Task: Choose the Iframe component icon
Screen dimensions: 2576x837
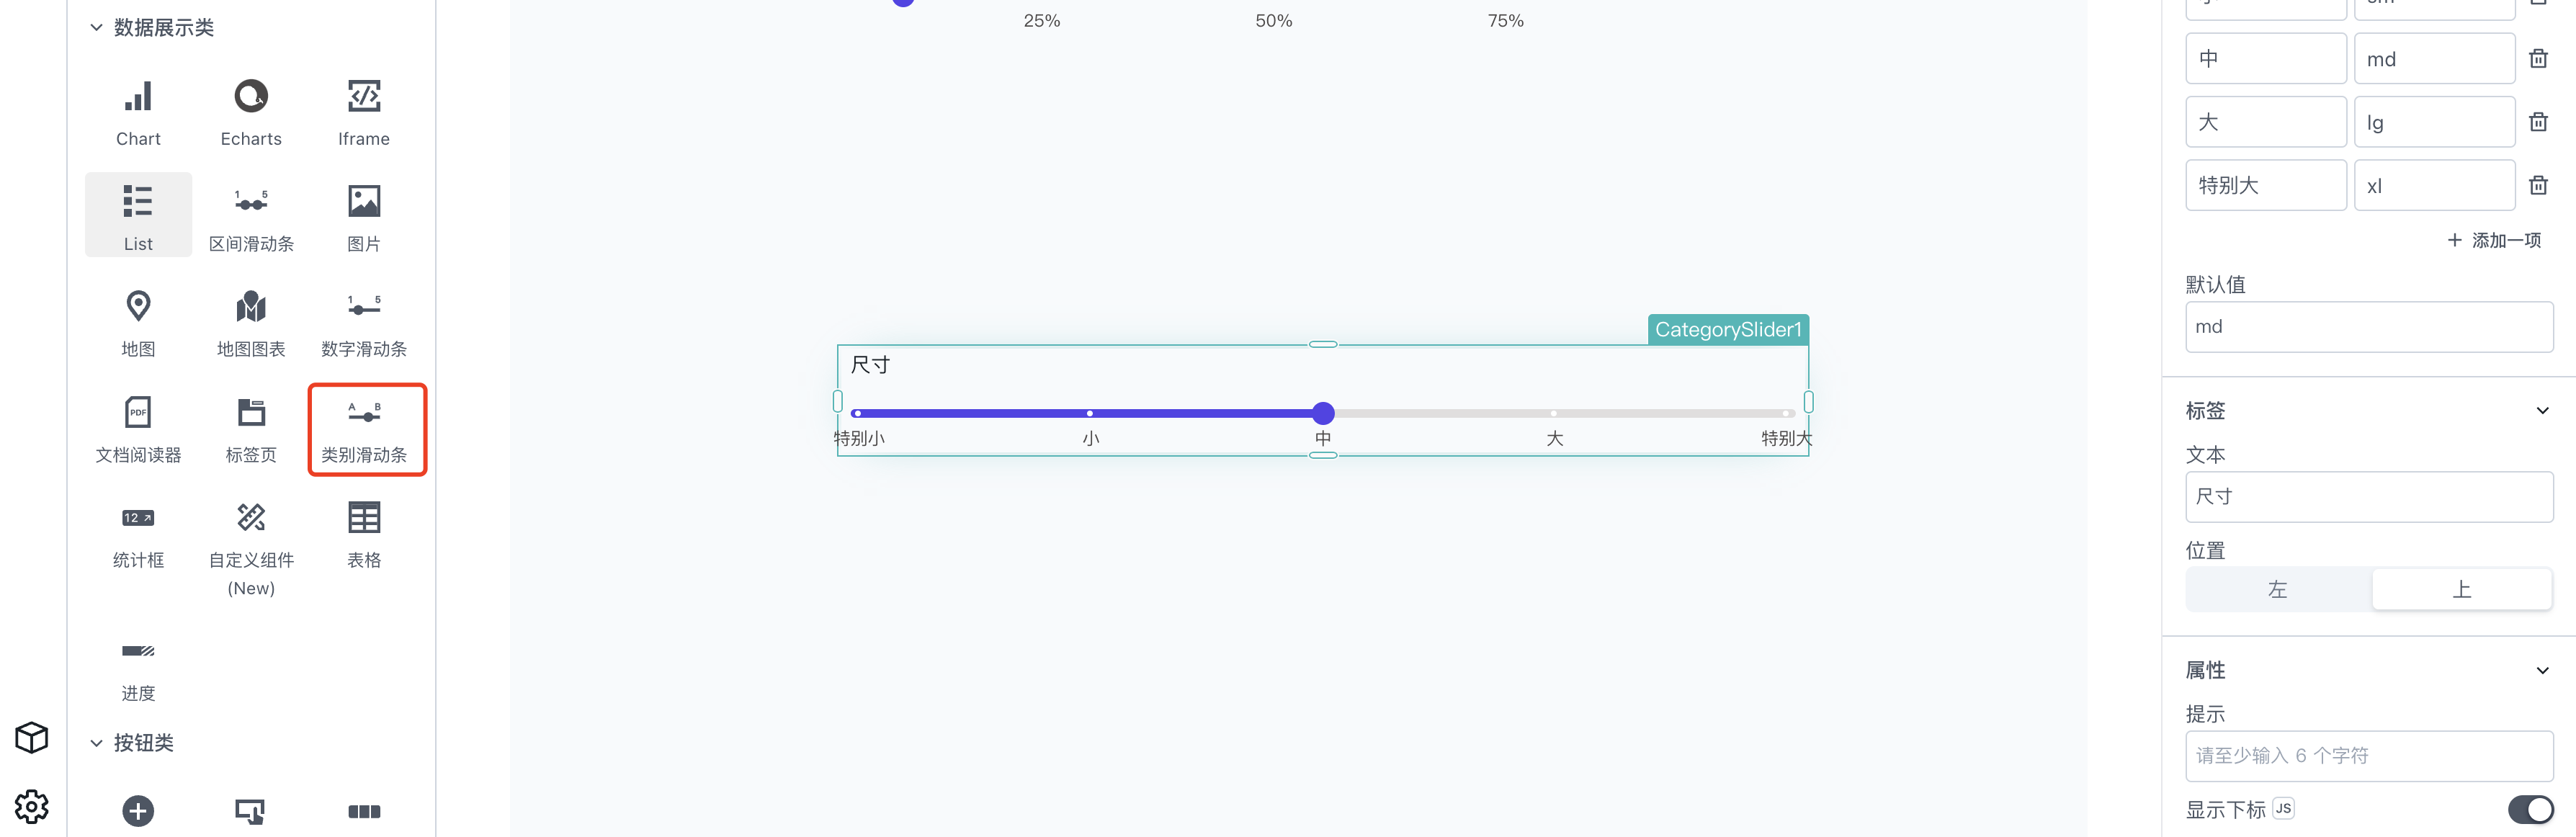Action: (364, 97)
